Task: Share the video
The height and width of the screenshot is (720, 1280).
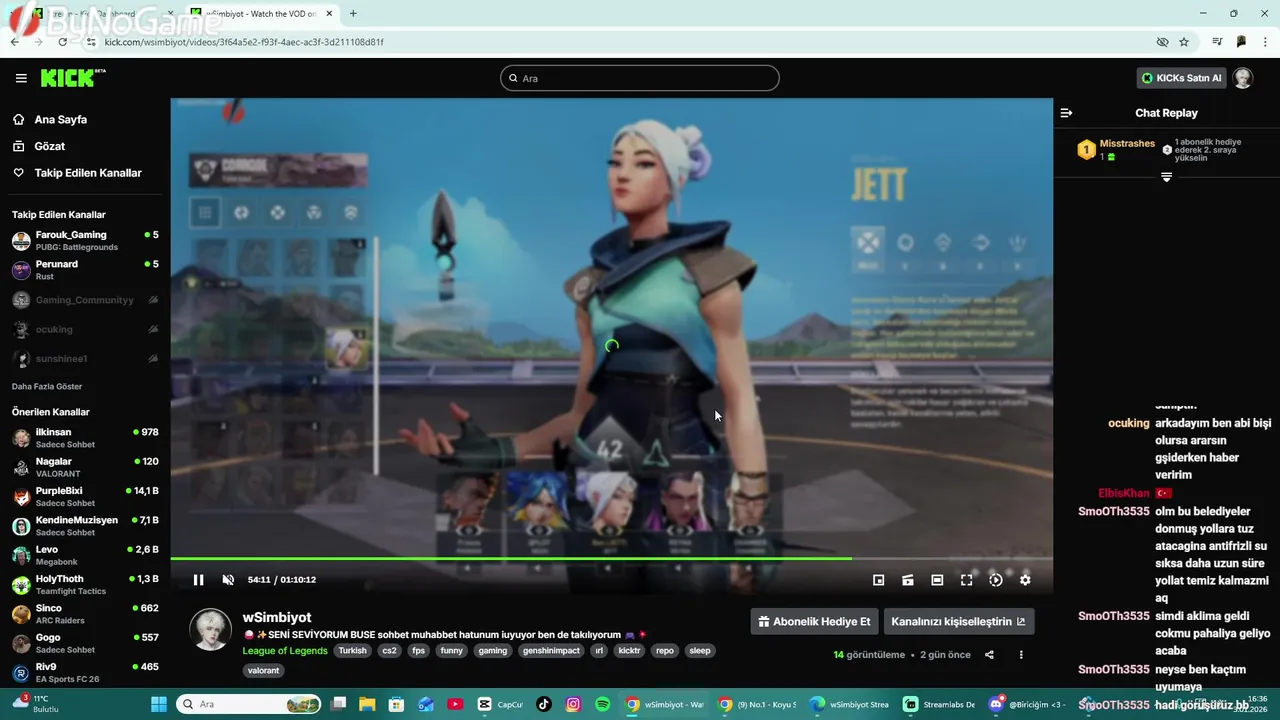Action: pyautogui.click(x=989, y=655)
